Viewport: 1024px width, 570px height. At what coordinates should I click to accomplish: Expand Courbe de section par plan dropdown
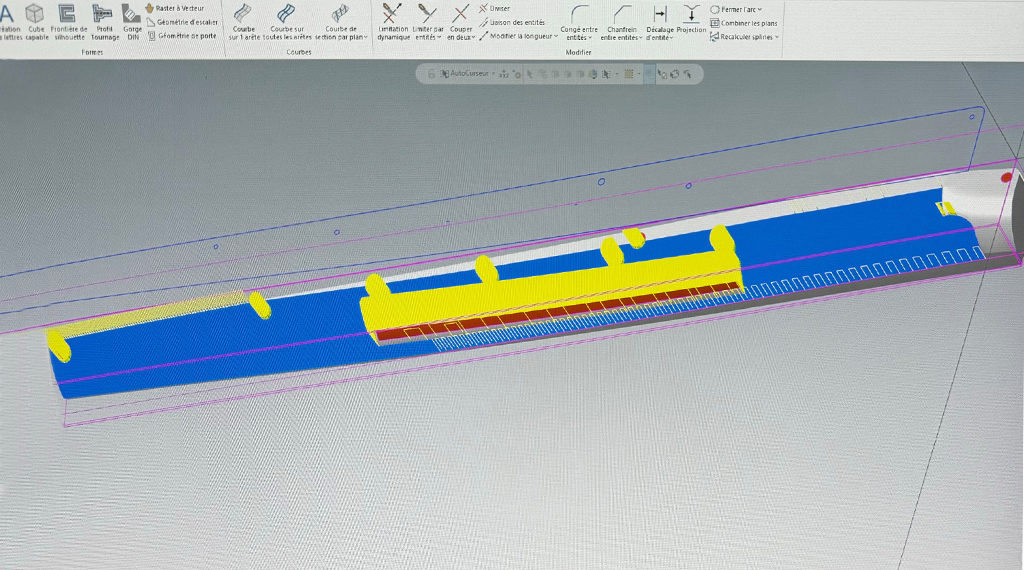click(366, 38)
